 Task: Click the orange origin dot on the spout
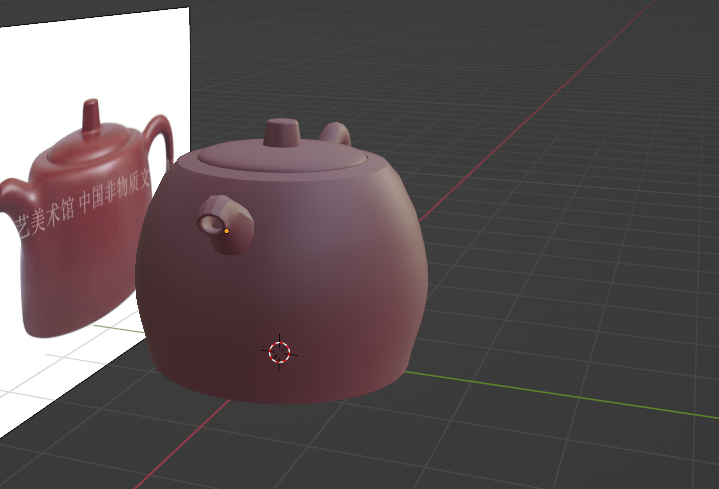point(227,231)
